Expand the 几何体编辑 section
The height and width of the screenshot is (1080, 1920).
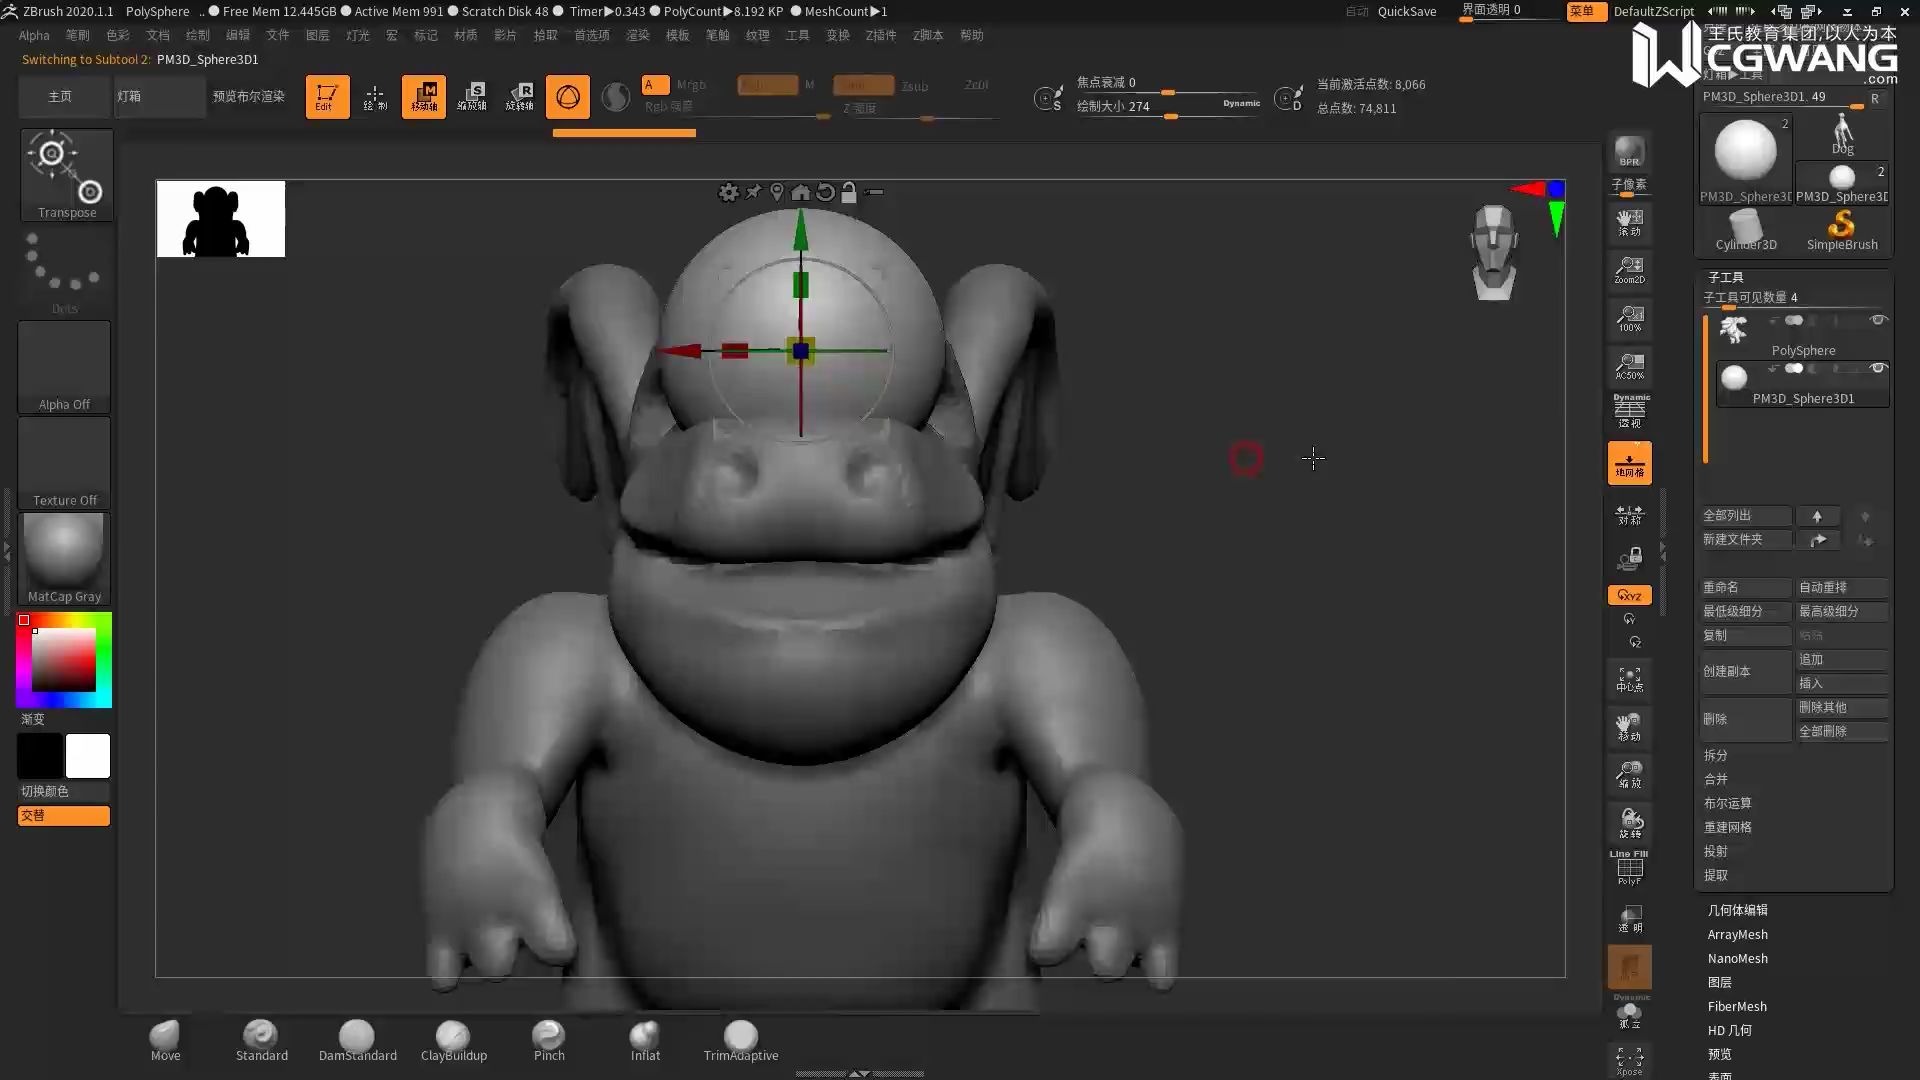[1737, 910]
